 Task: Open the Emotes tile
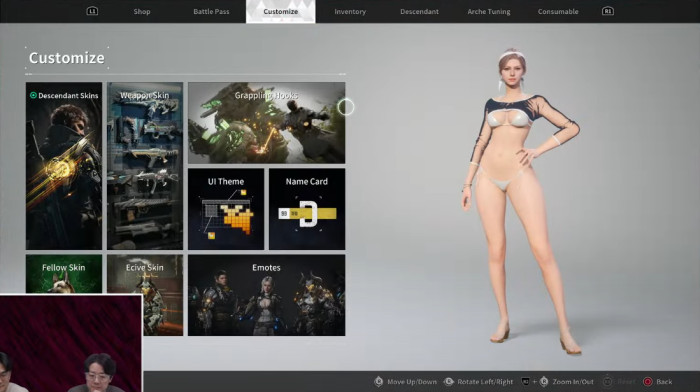(267, 295)
